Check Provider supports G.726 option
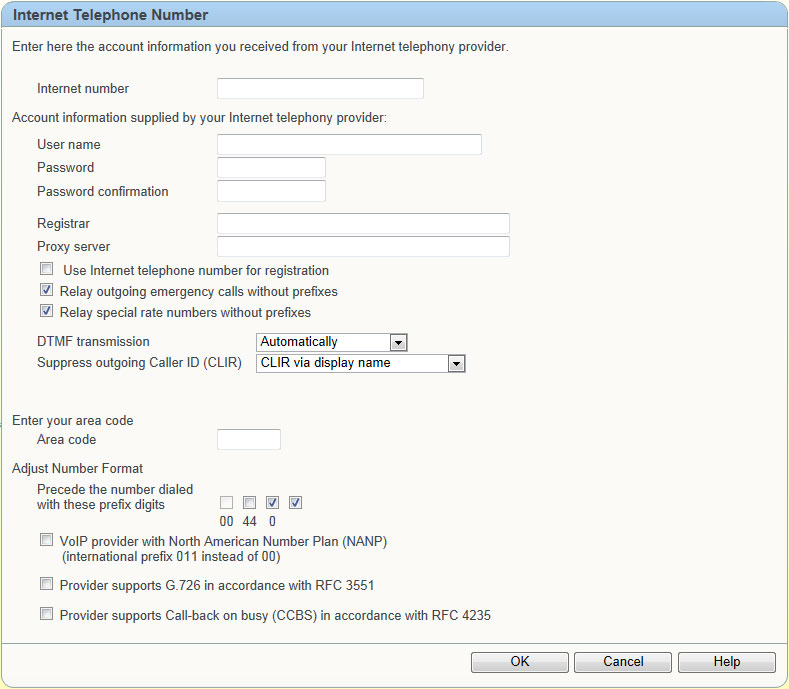The height and width of the screenshot is (689, 789). pyautogui.click(x=47, y=584)
